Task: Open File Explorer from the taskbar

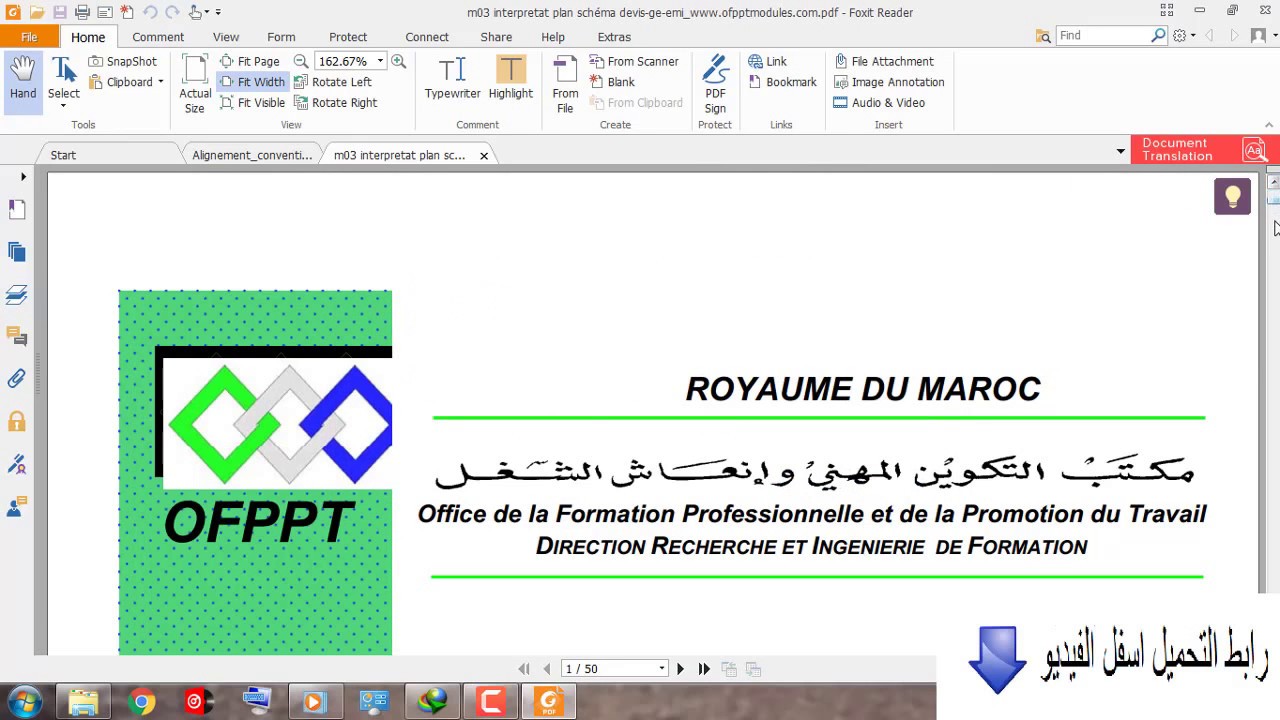Action: click(x=83, y=702)
